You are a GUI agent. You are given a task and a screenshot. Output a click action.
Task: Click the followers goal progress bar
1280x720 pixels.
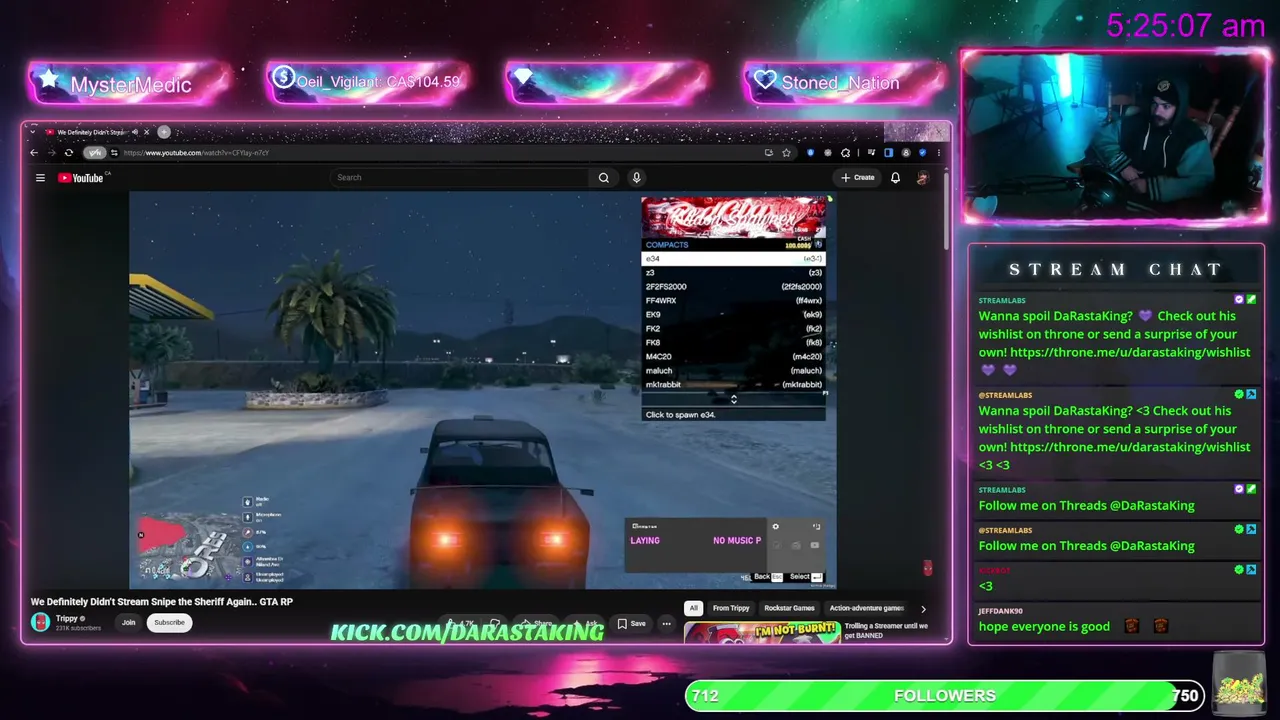pyautogui.click(x=945, y=696)
